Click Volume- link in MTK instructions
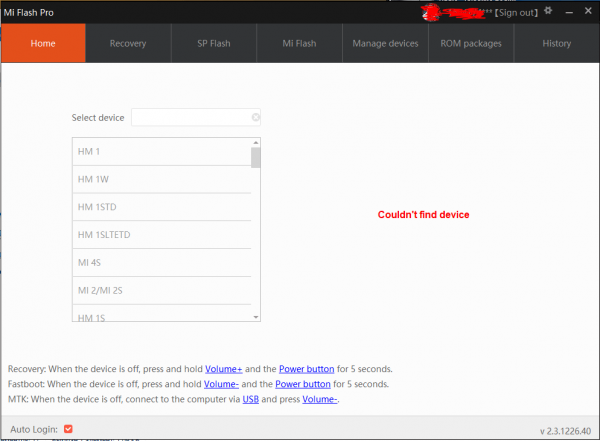Screen dimensions: 600x441 click(x=320, y=399)
